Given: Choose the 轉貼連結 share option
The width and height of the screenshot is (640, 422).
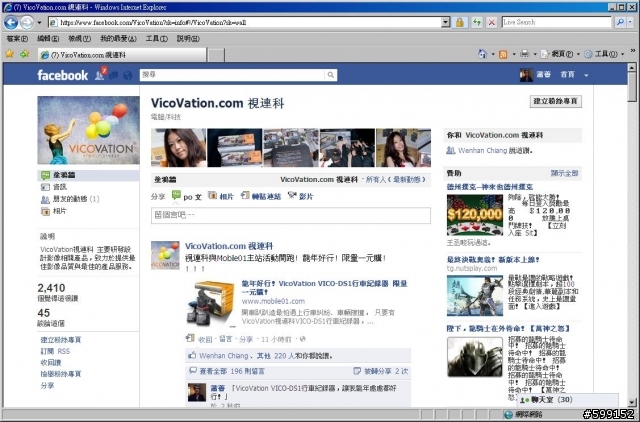Looking at the screenshot, I should [x=261, y=196].
